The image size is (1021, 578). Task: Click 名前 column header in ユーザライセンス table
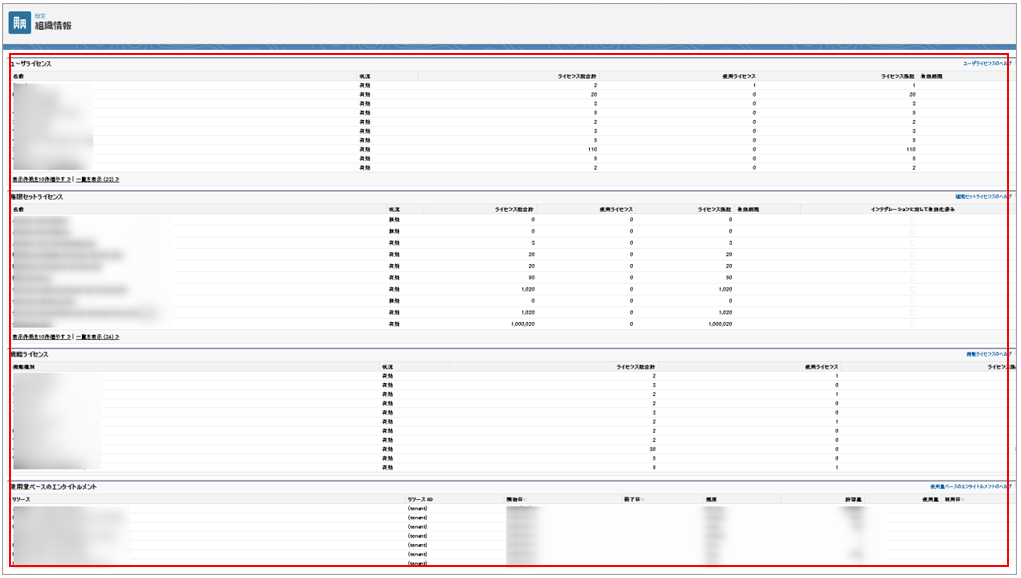click(x=19, y=76)
